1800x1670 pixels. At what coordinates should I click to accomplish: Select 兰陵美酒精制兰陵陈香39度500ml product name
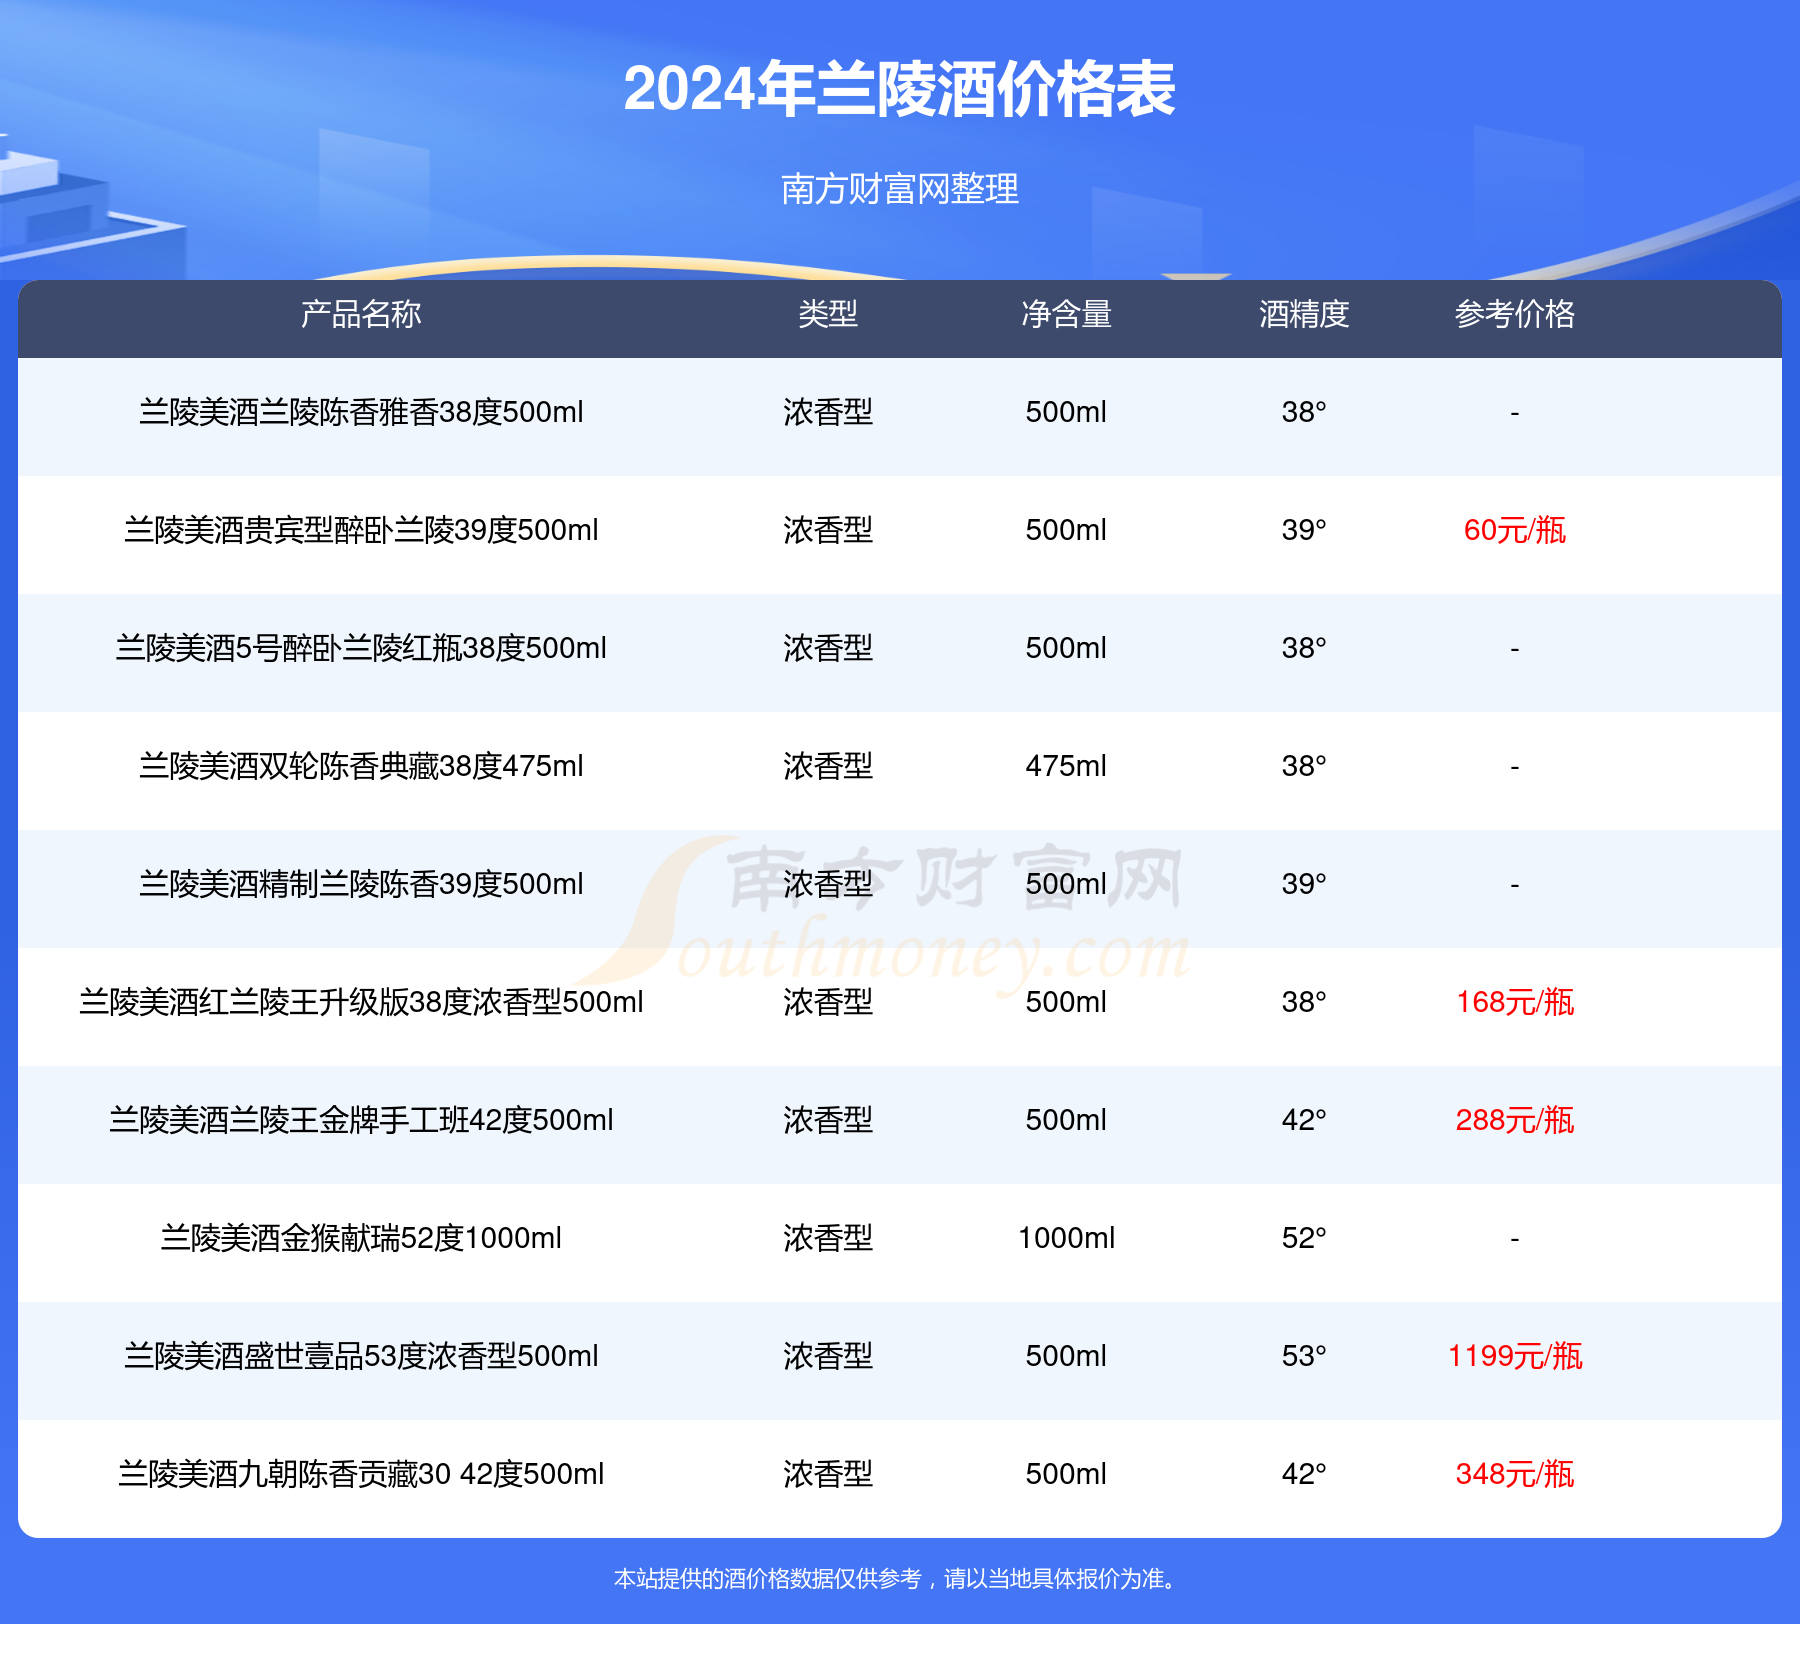361,884
